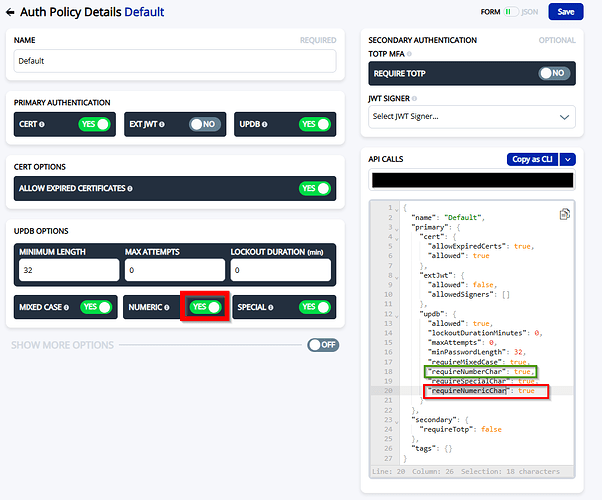The image size is (602, 500).
Task: Click the maxAttempts JSON line
Action: click(462, 343)
